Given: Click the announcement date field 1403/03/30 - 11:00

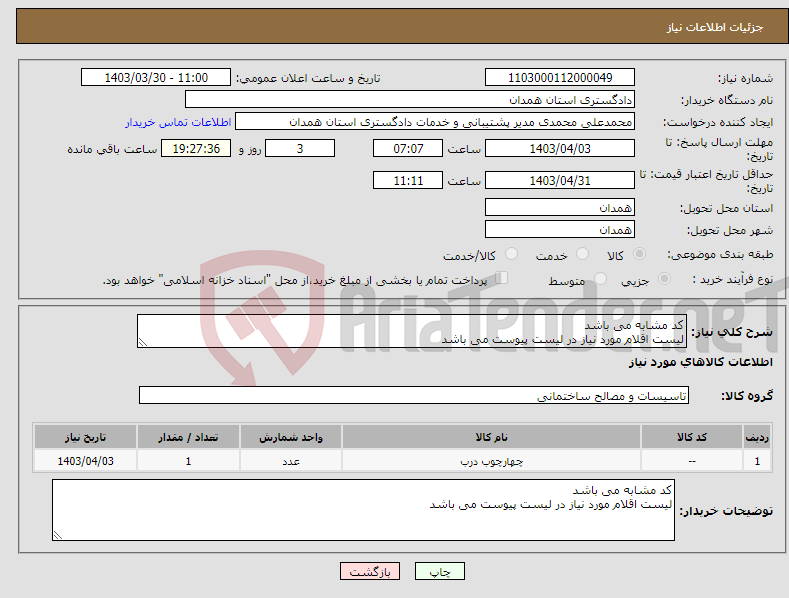Looking at the screenshot, I should 156,78.
